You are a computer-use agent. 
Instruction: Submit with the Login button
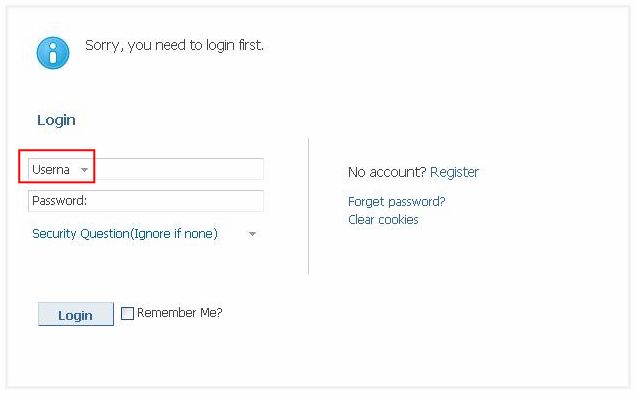click(x=76, y=314)
